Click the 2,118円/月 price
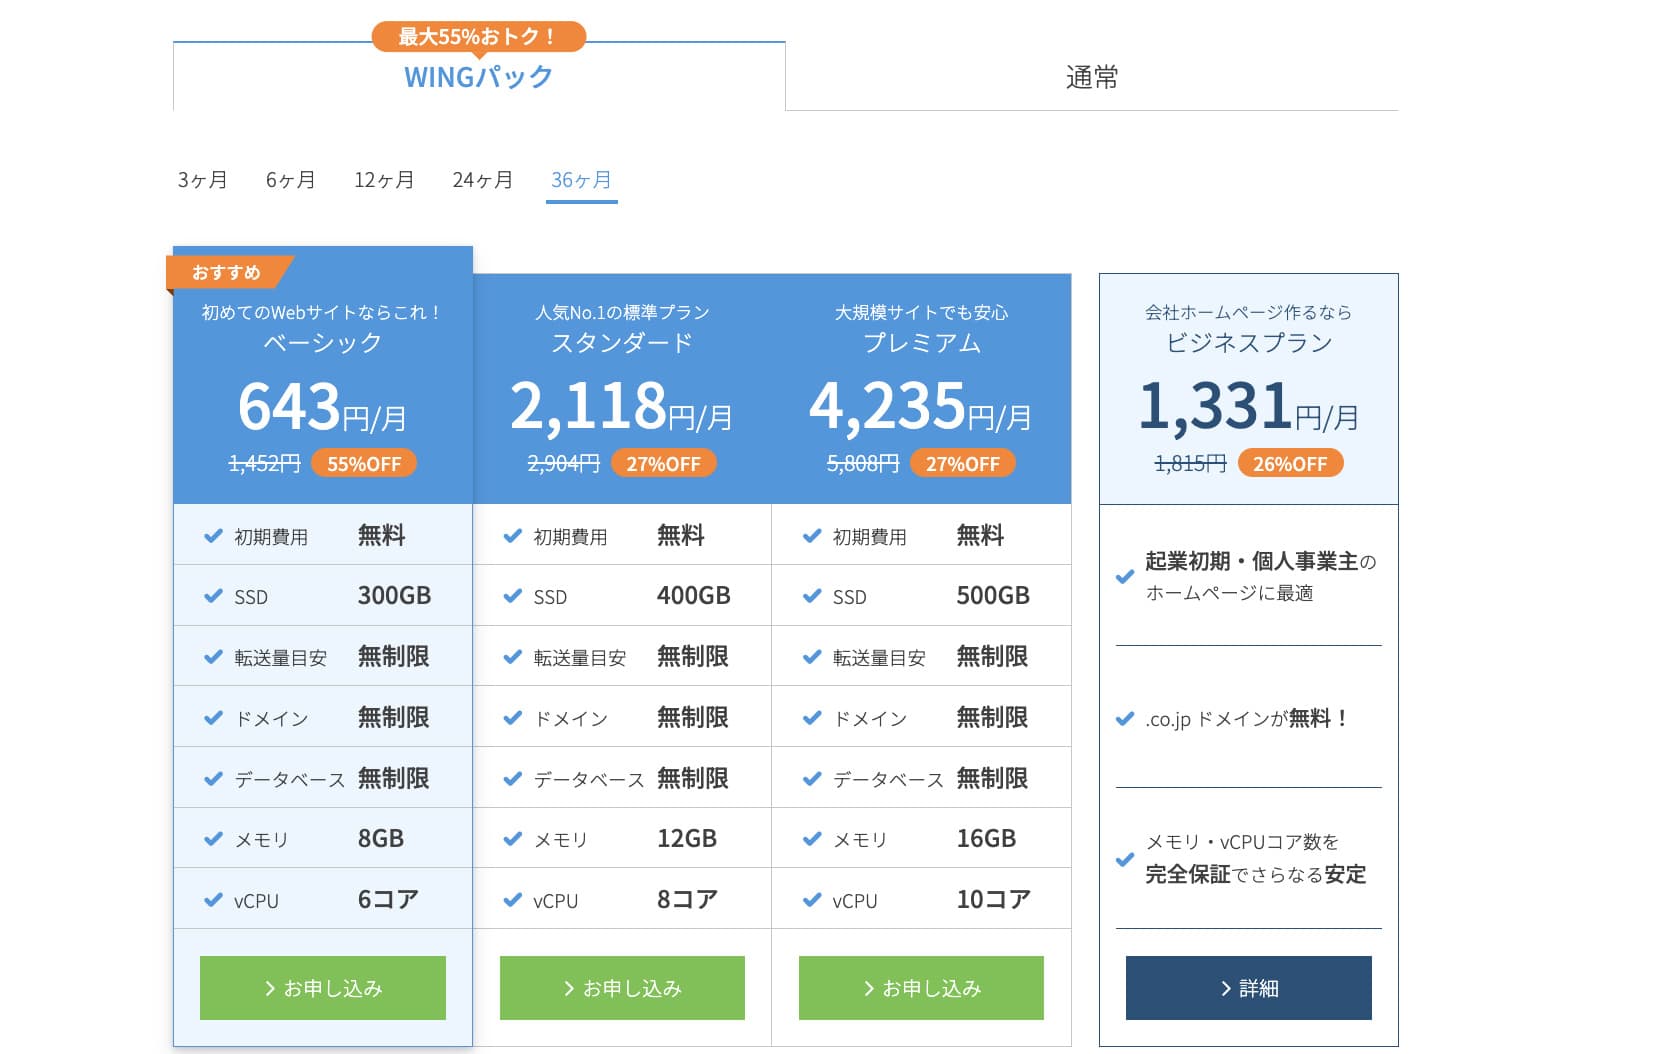The width and height of the screenshot is (1658, 1054). [622, 406]
